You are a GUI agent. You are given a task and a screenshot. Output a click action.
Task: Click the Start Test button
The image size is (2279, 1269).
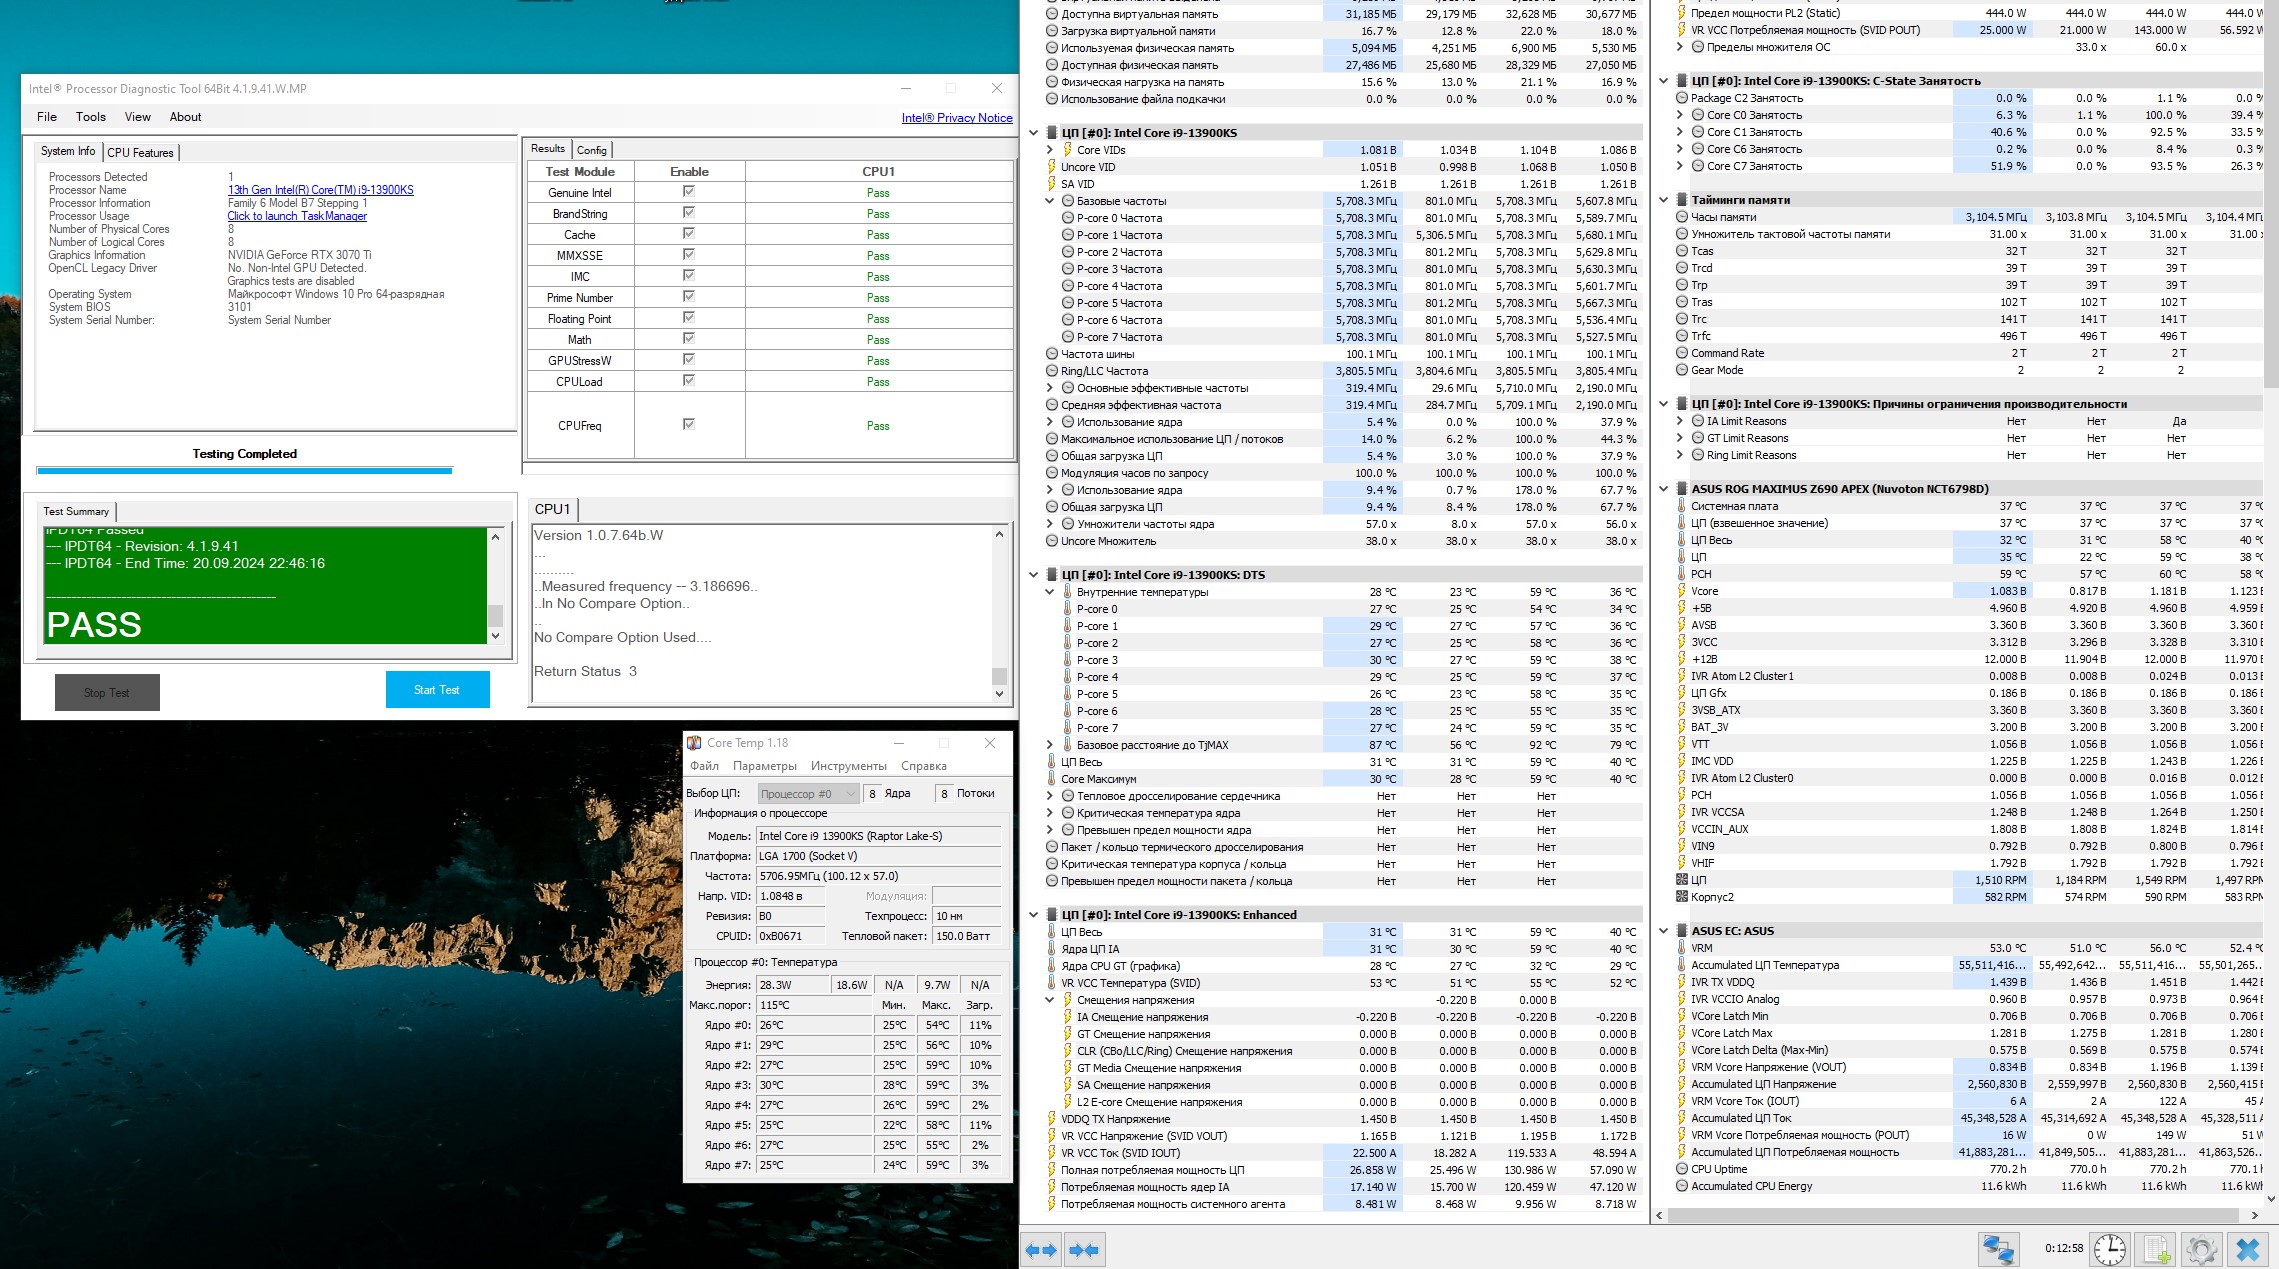click(x=437, y=690)
